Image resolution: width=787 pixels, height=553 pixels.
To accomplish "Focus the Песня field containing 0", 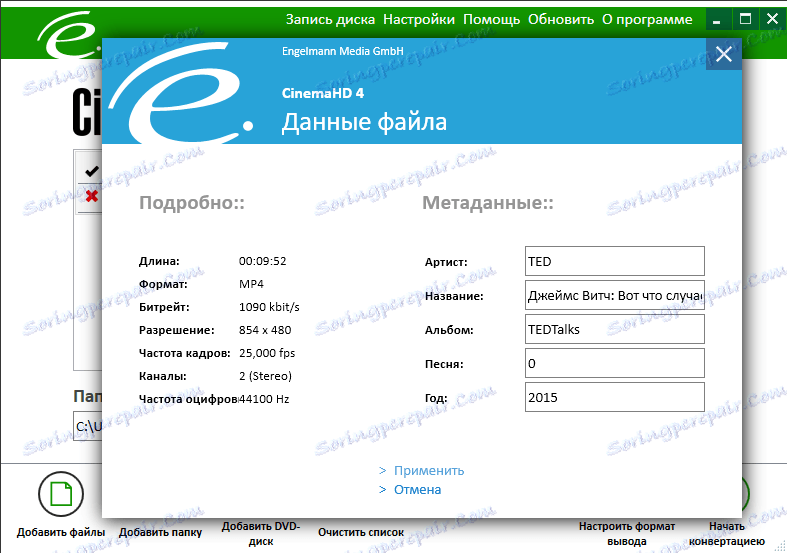I will point(614,363).
